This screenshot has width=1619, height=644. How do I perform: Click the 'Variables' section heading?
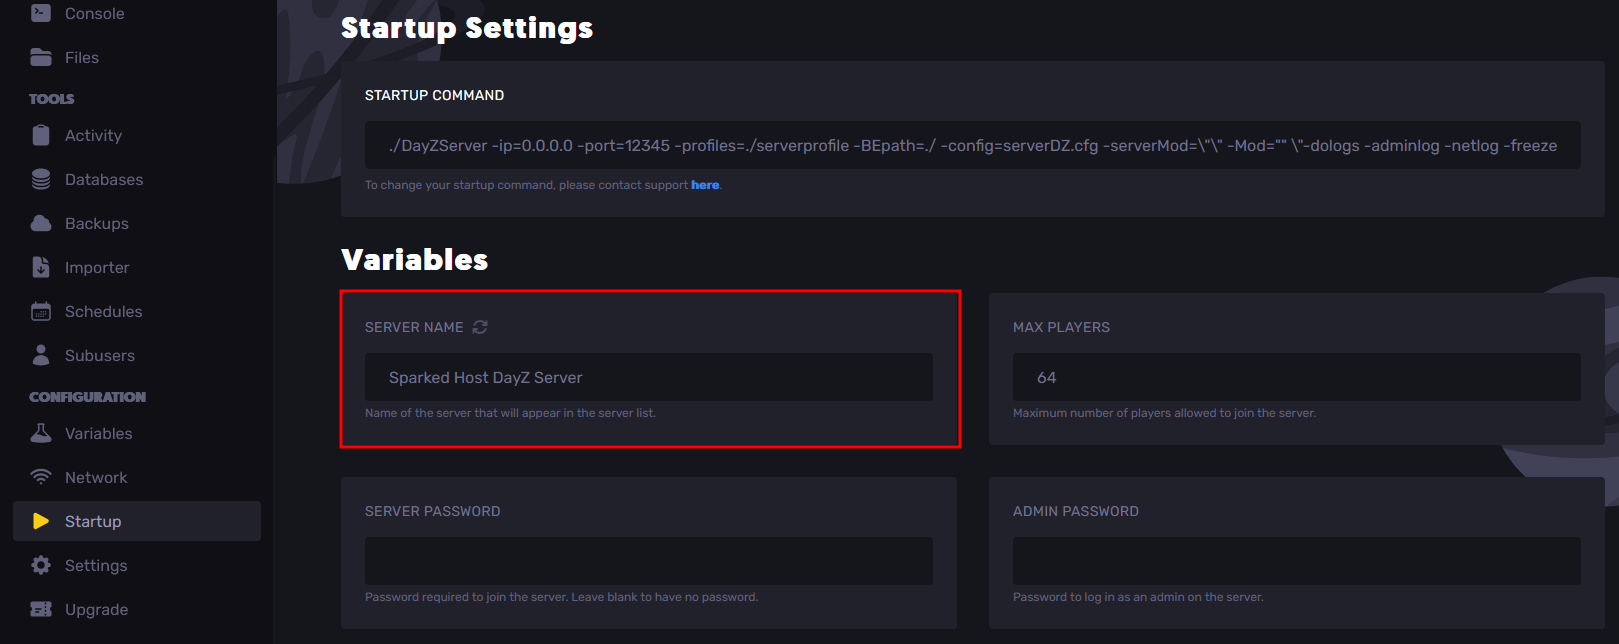[x=415, y=260]
